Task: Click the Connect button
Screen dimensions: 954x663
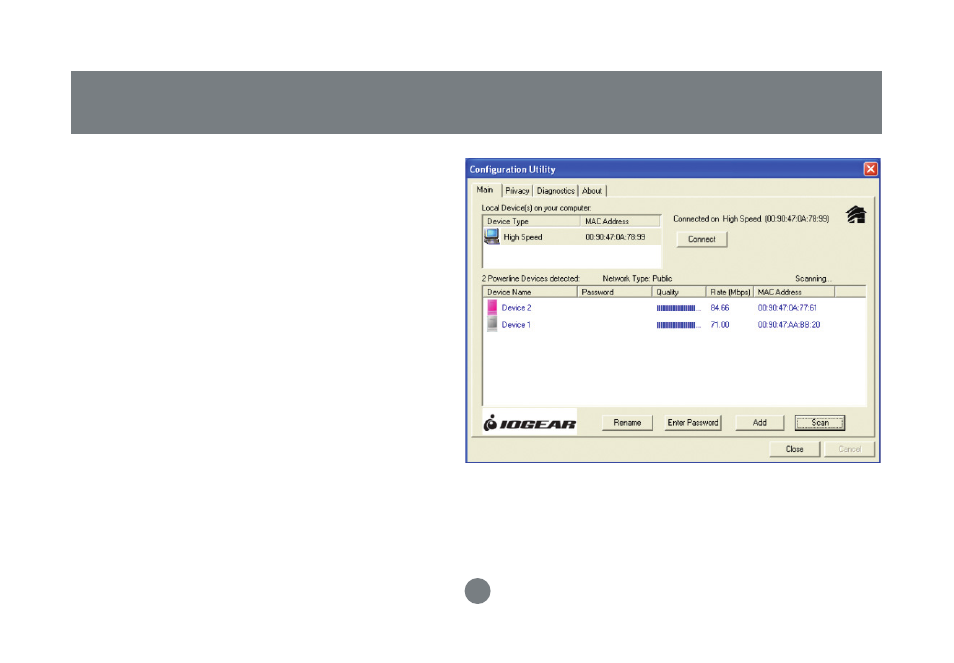Action: pyautogui.click(x=702, y=239)
